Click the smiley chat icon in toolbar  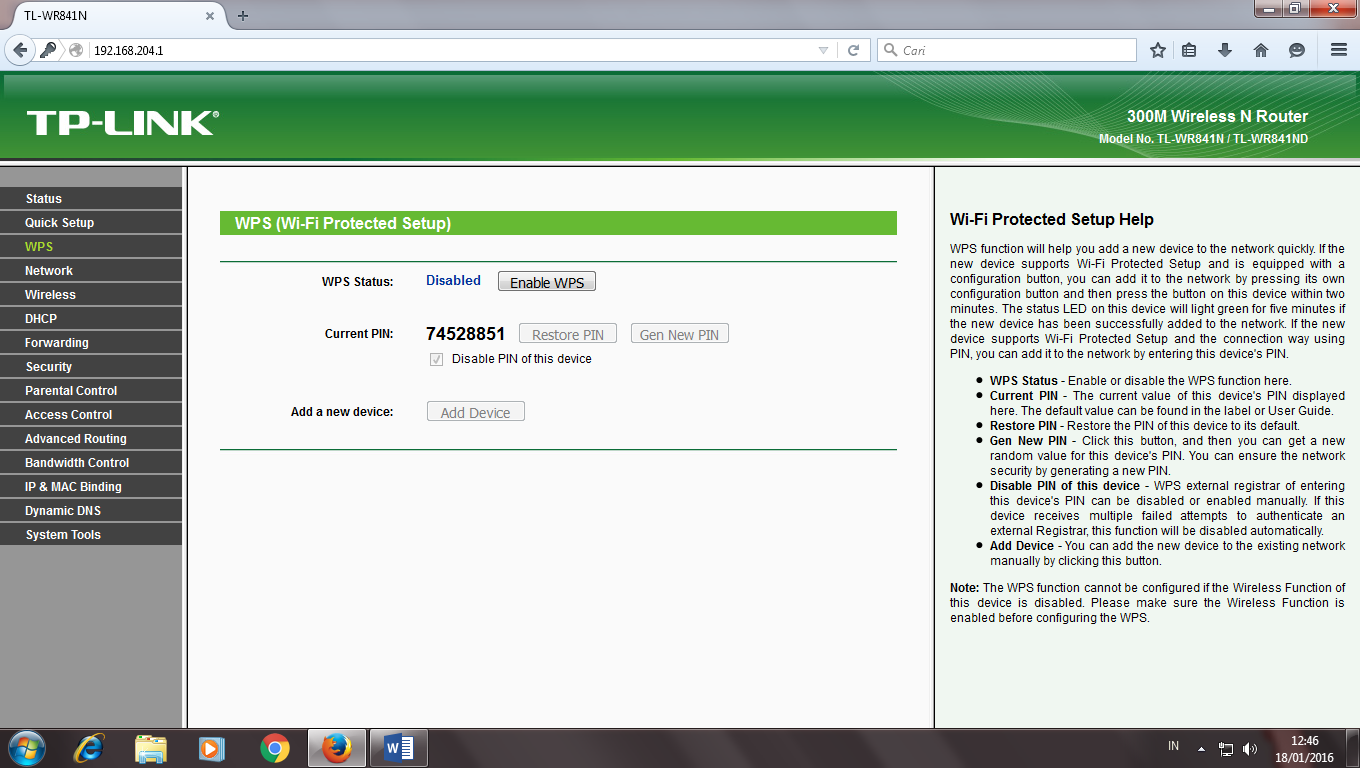click(1297, 50)
